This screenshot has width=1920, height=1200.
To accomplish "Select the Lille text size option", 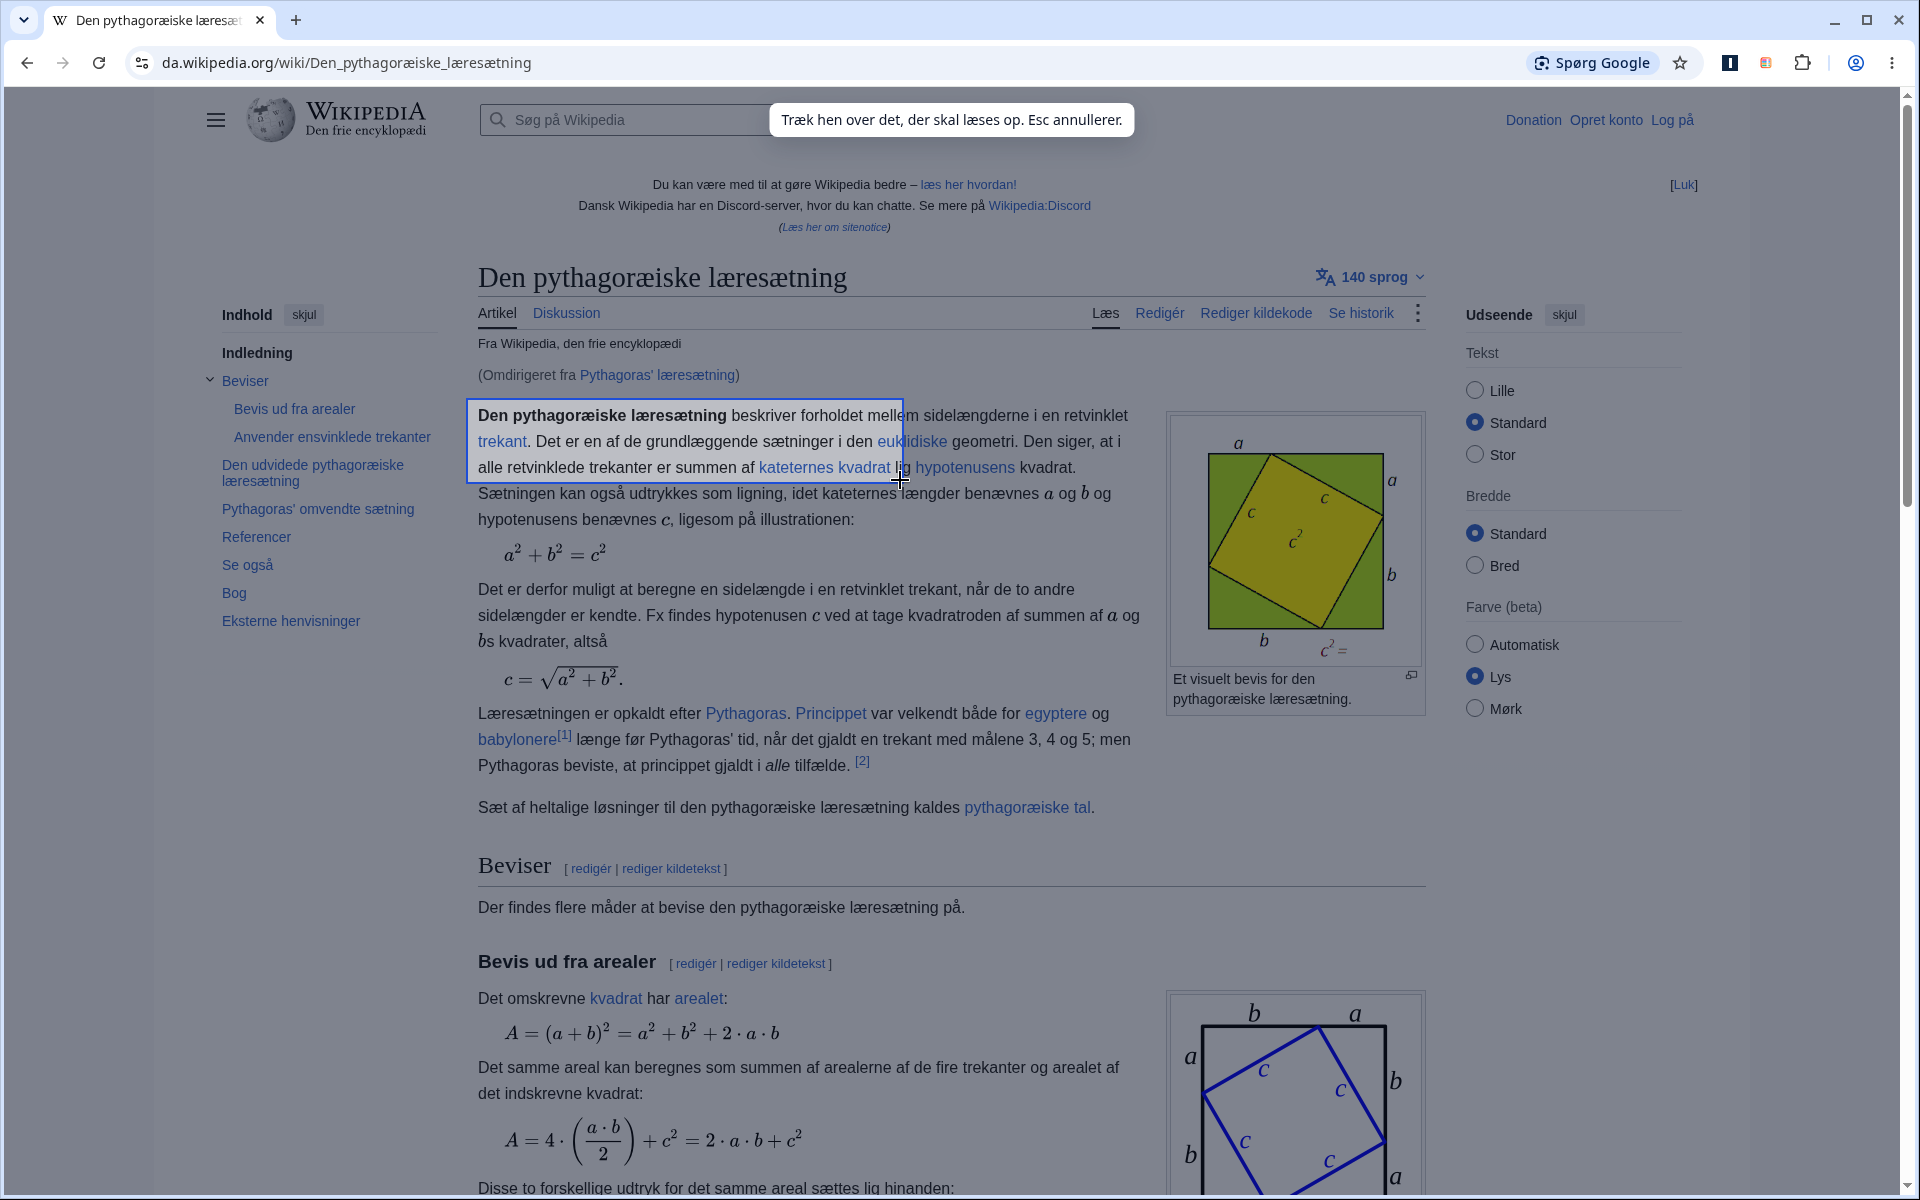I will pos(1475,390).
